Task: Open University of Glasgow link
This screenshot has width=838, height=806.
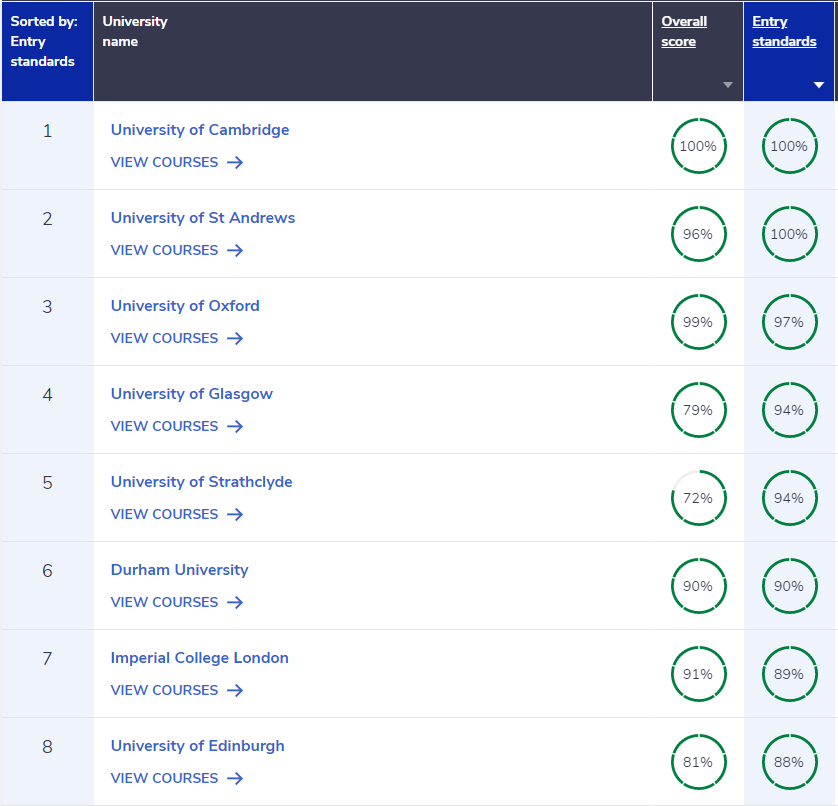Action: [192, 394]
